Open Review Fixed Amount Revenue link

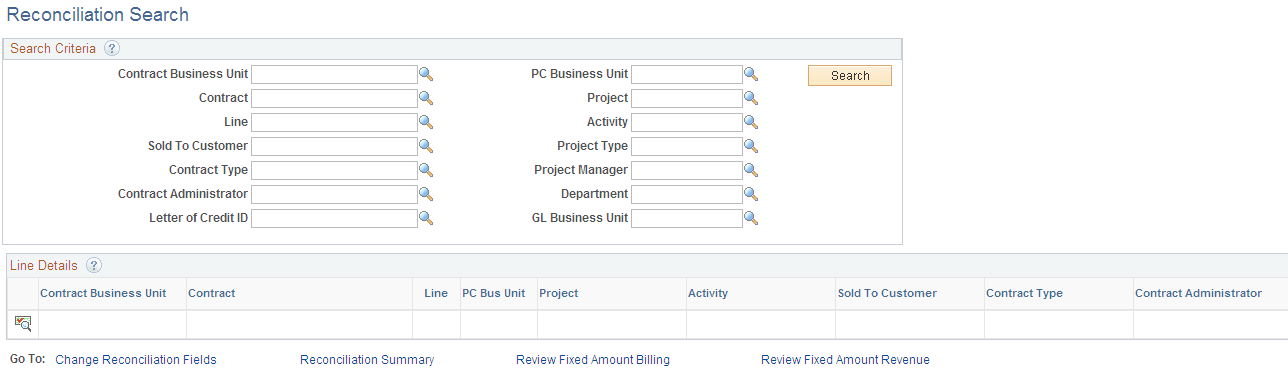tap(845, 360)
